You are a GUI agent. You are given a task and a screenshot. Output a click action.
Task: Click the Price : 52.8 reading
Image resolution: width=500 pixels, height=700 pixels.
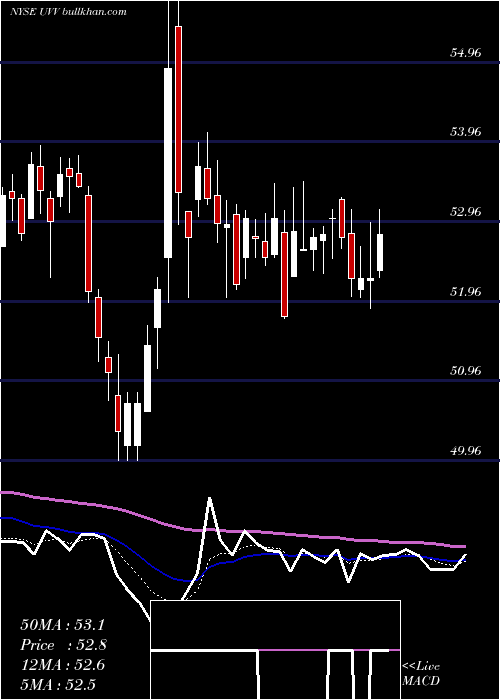coord(63,645)
